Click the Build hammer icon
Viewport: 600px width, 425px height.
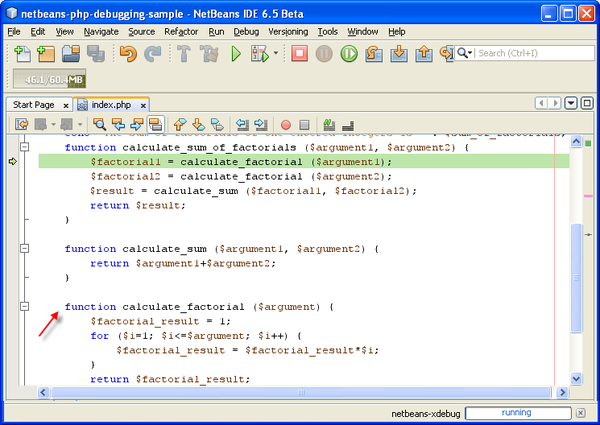184,54
